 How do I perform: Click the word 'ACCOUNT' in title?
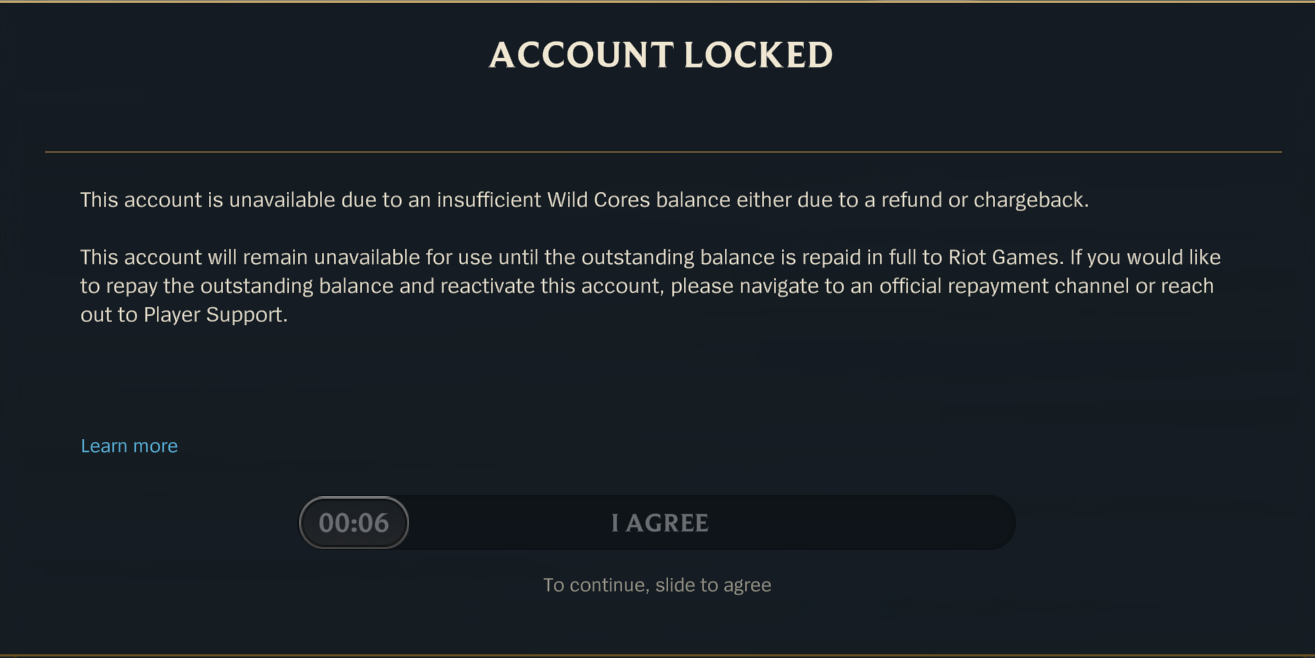click(581, 55)
